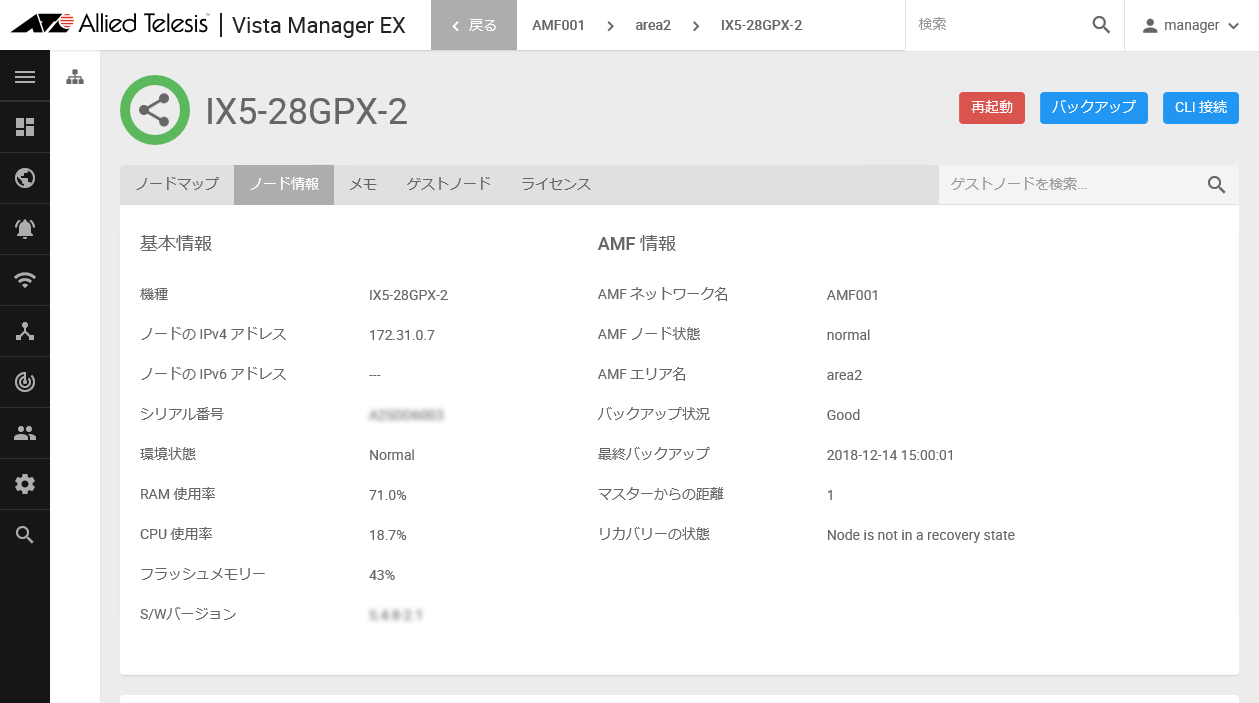The height and width of the screenshot is (703, 1259).
Task: Click the hierarchy tree icon in secondary panel
Action: coord(75,77)
